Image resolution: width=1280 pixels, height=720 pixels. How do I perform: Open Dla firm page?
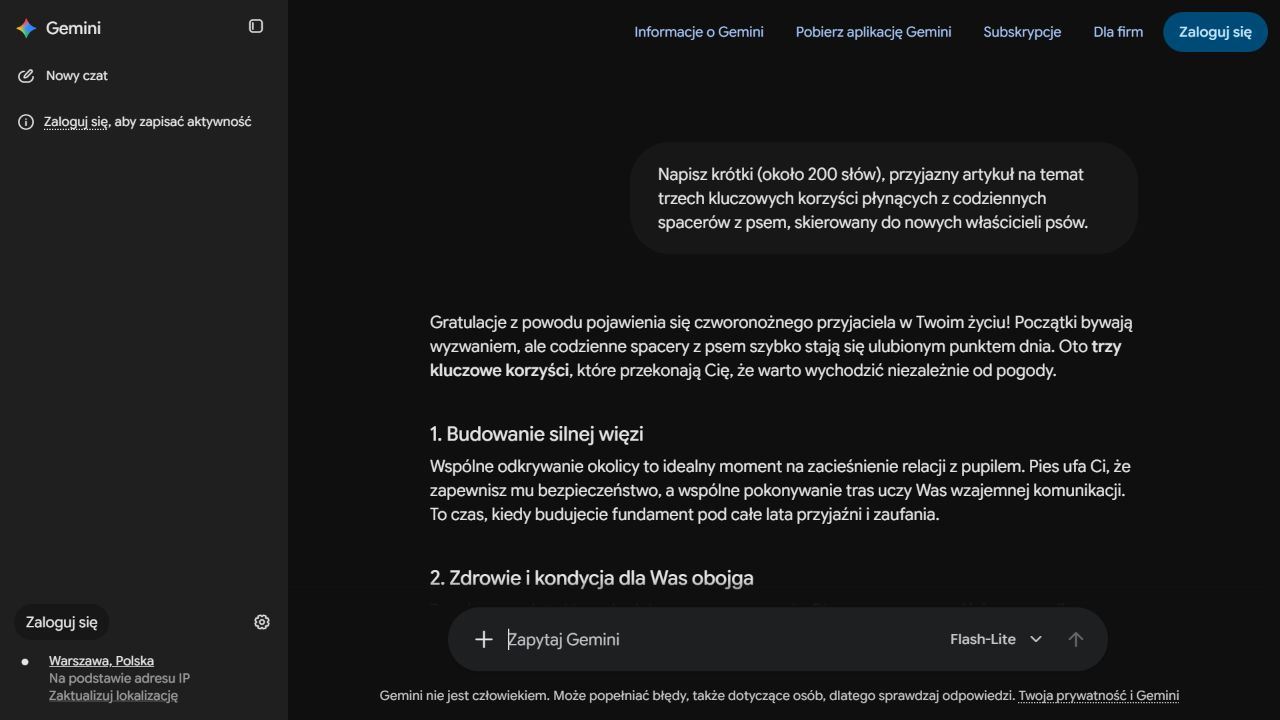1118,32
